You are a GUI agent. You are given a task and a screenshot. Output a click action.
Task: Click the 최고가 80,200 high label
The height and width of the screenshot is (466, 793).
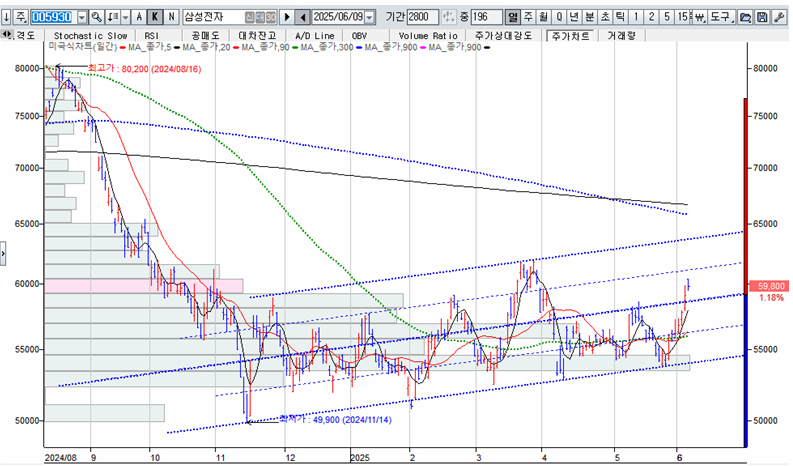click(144, 68)
